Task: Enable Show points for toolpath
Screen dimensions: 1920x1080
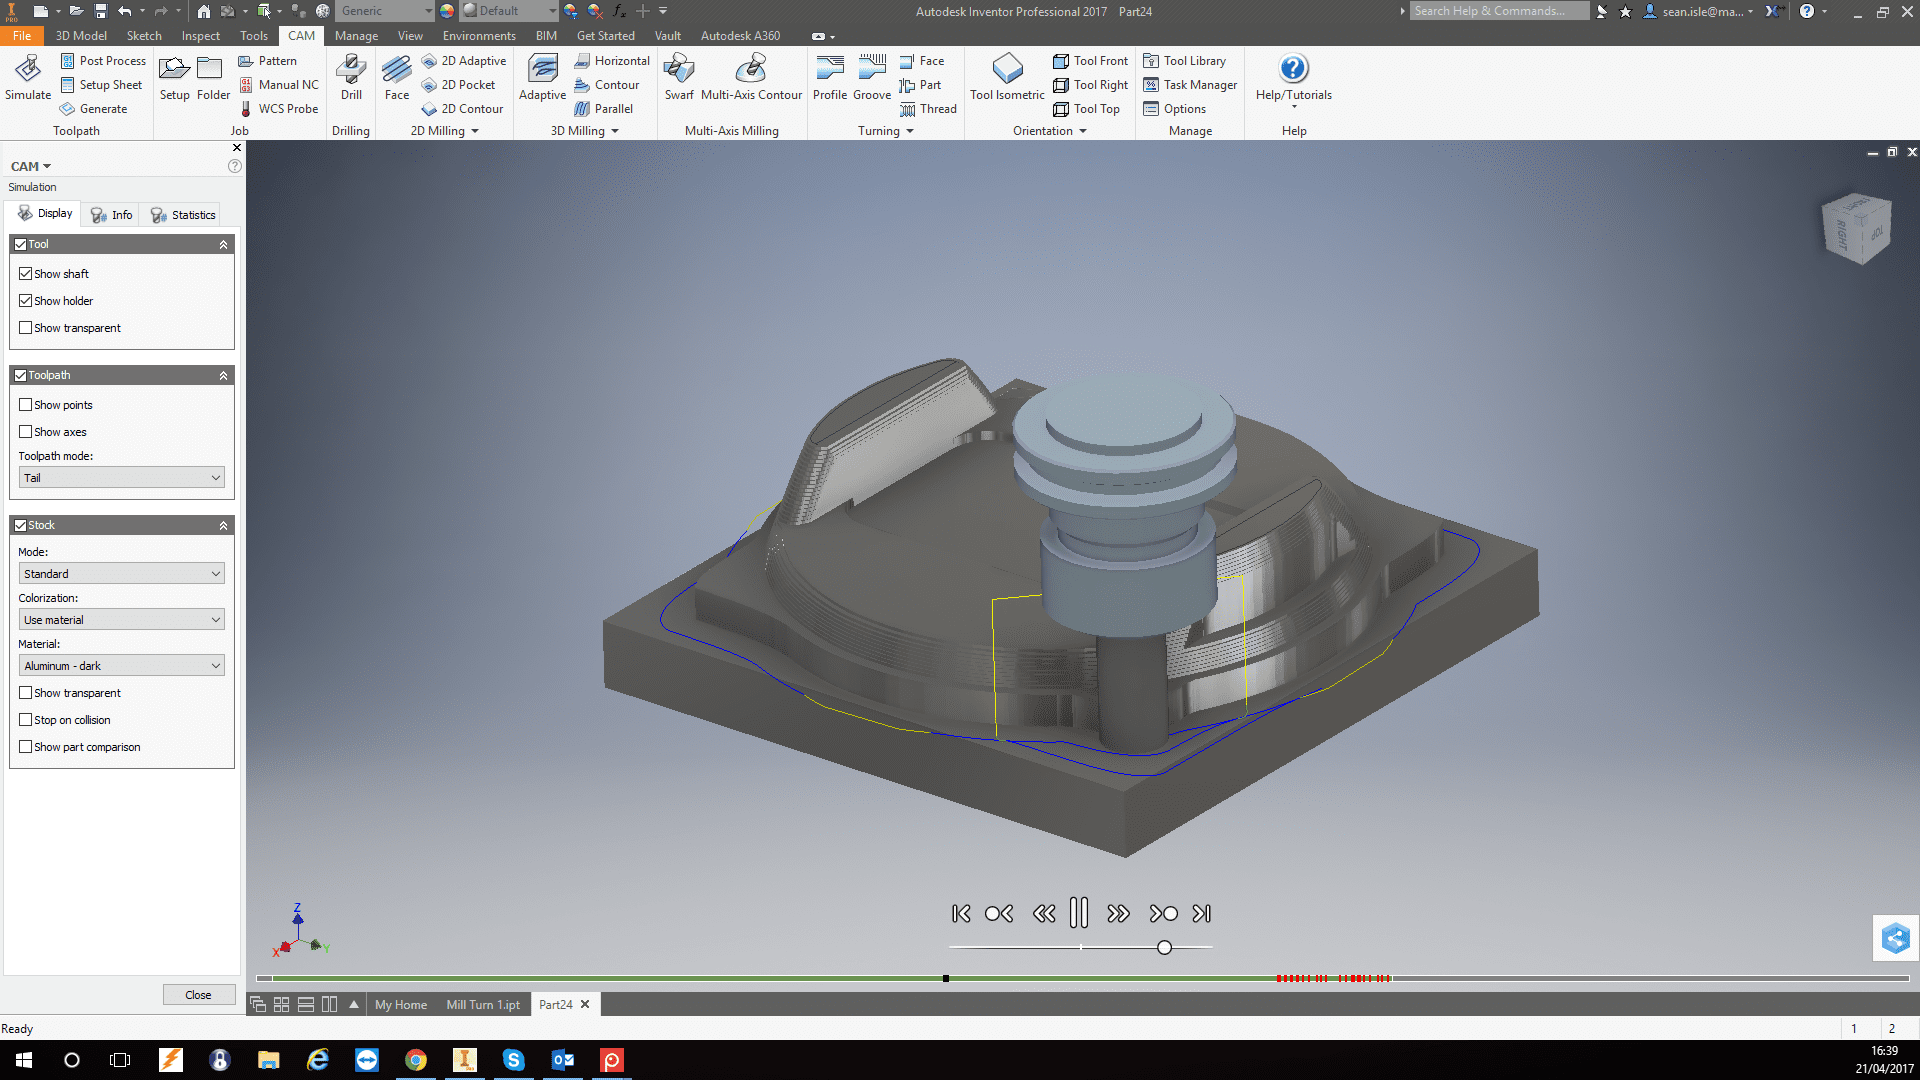Action: click(x=26, y=405)
